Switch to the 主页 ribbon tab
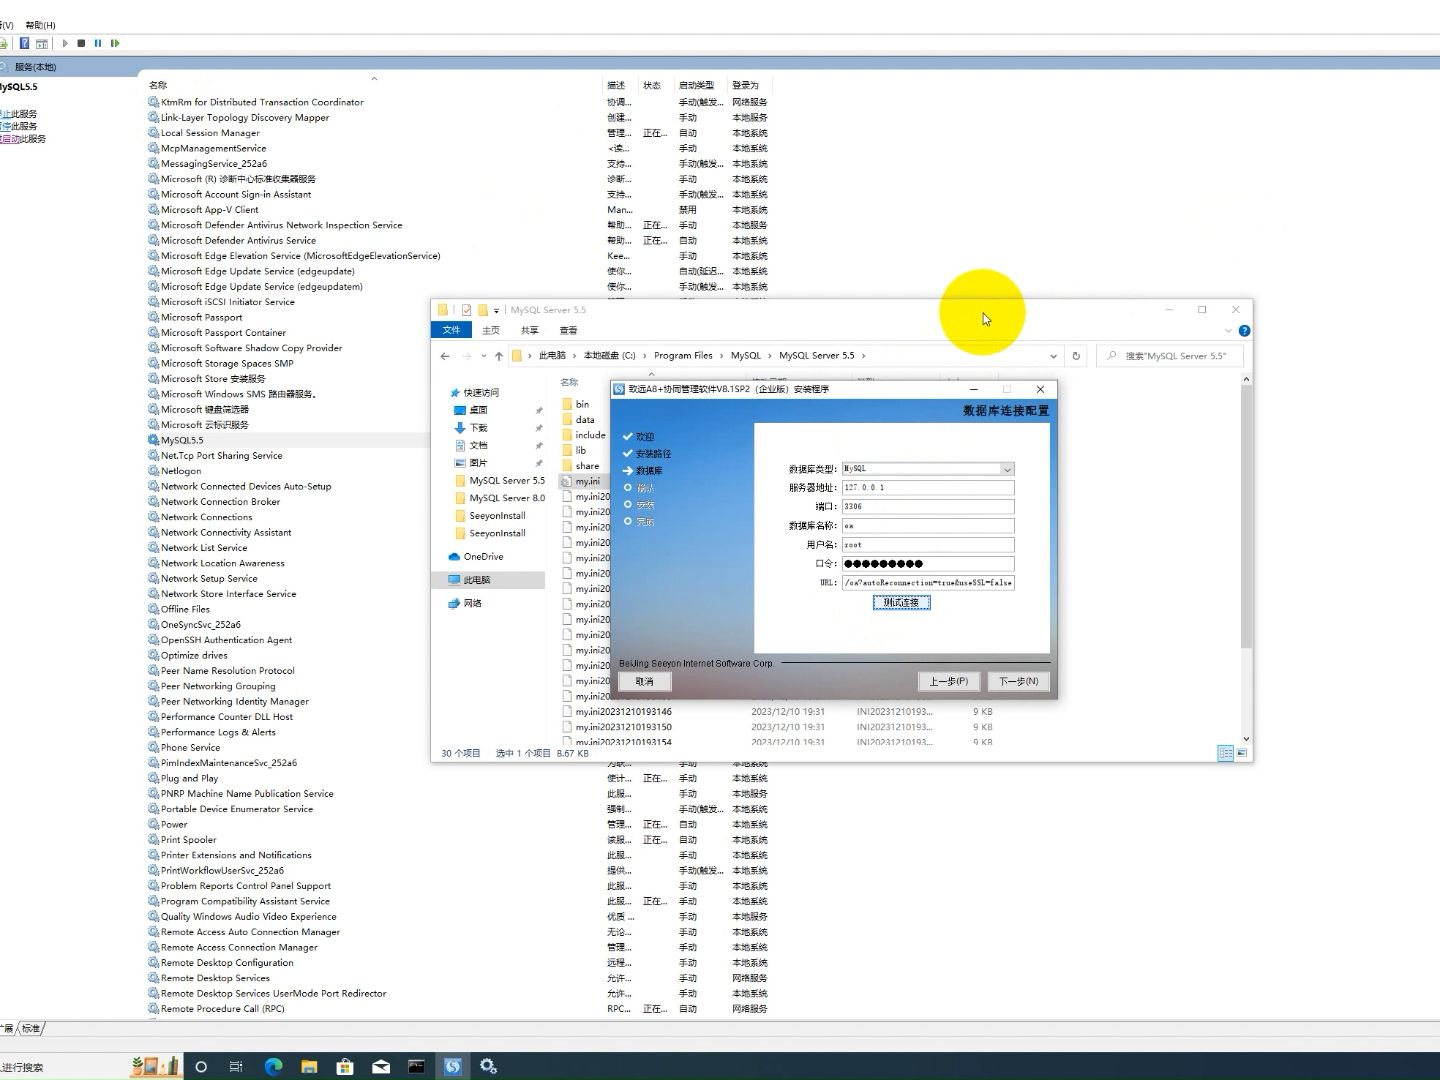This screenshot has width=1440, height=1080. click(x=491, y=330)
